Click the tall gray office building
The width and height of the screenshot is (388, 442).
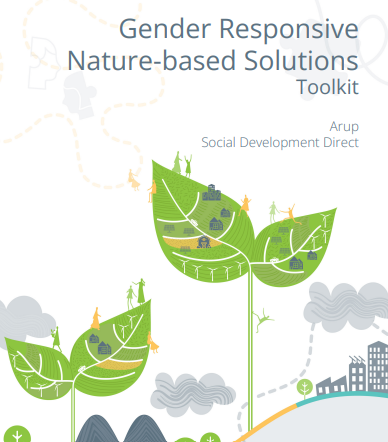coord(378,366)
